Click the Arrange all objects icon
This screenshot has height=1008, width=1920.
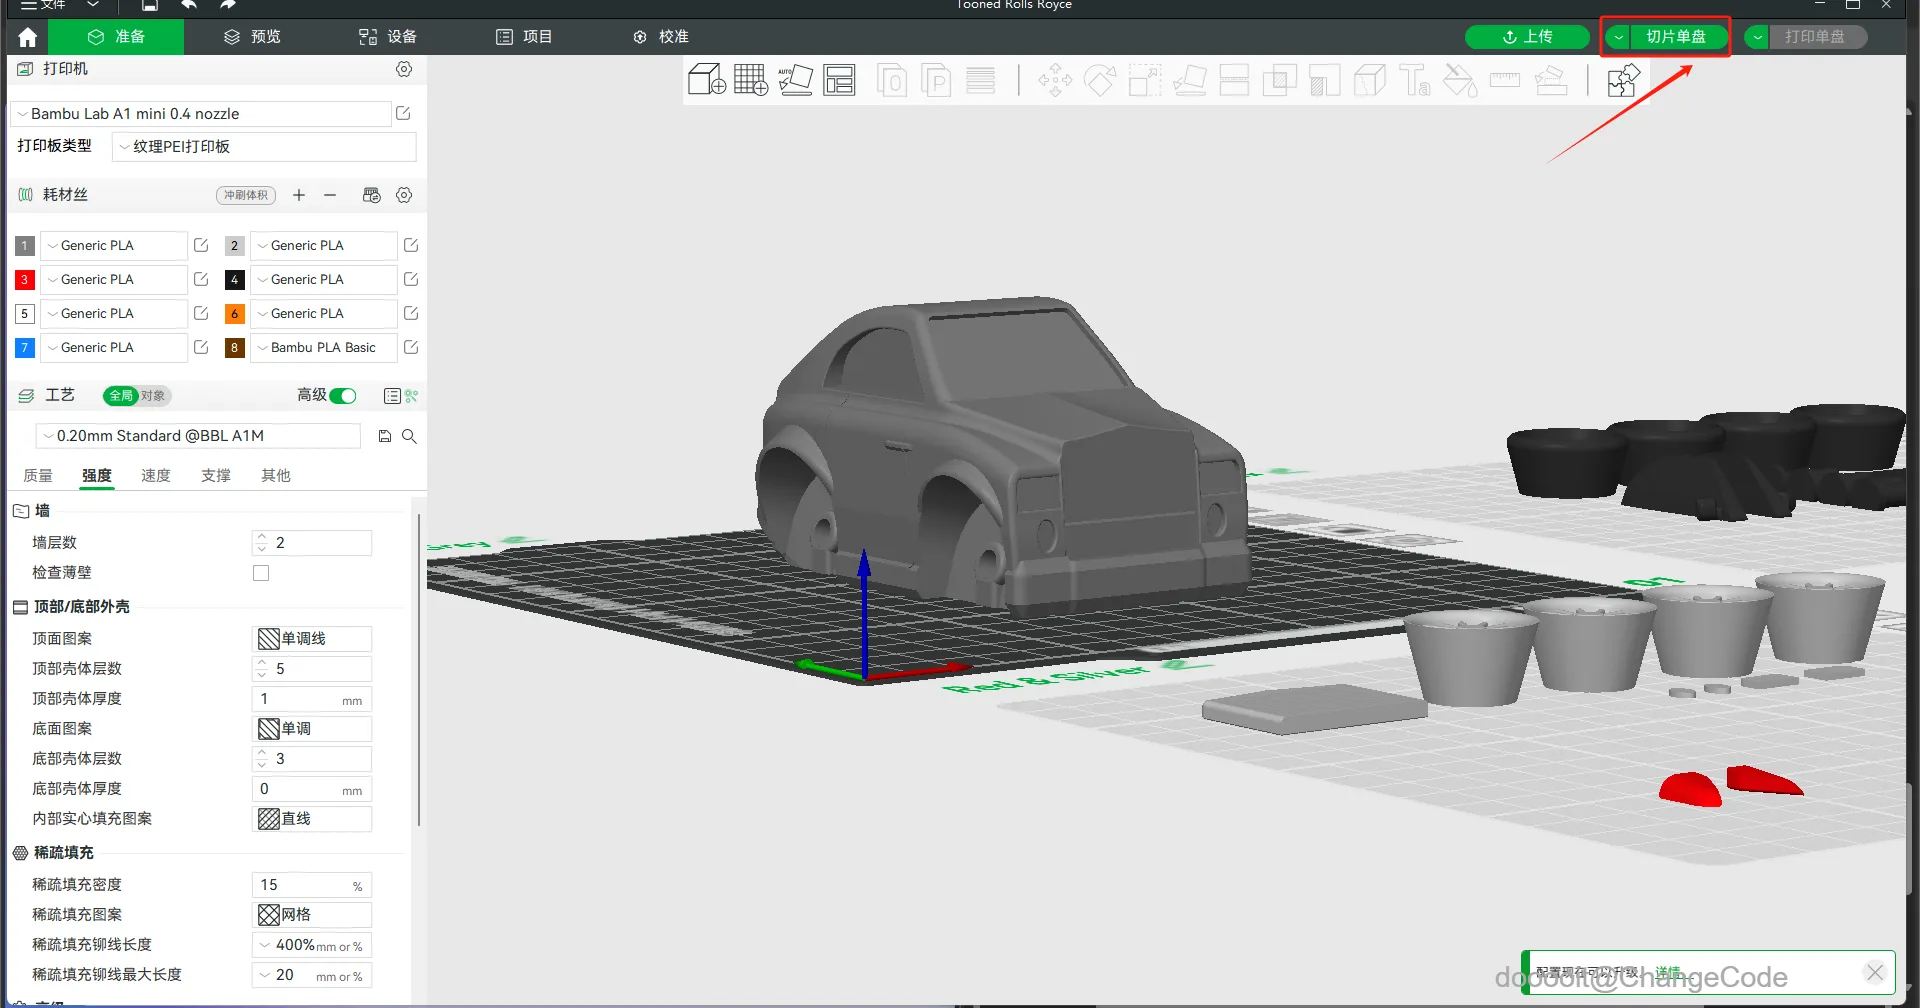pyautogui.click(x=839, y=80)
